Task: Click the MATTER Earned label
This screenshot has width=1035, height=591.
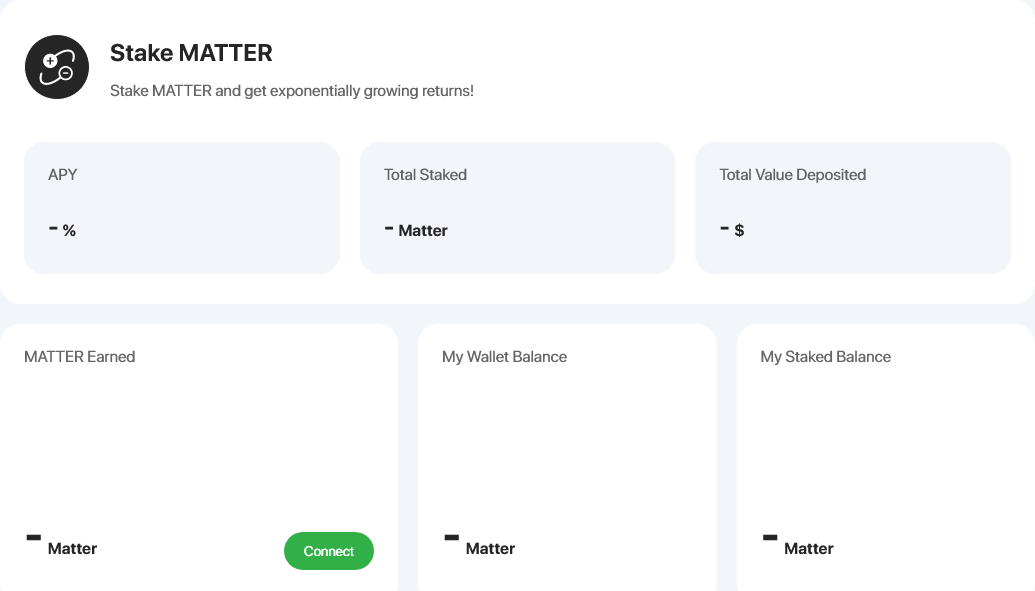Action: pos(80,357)
